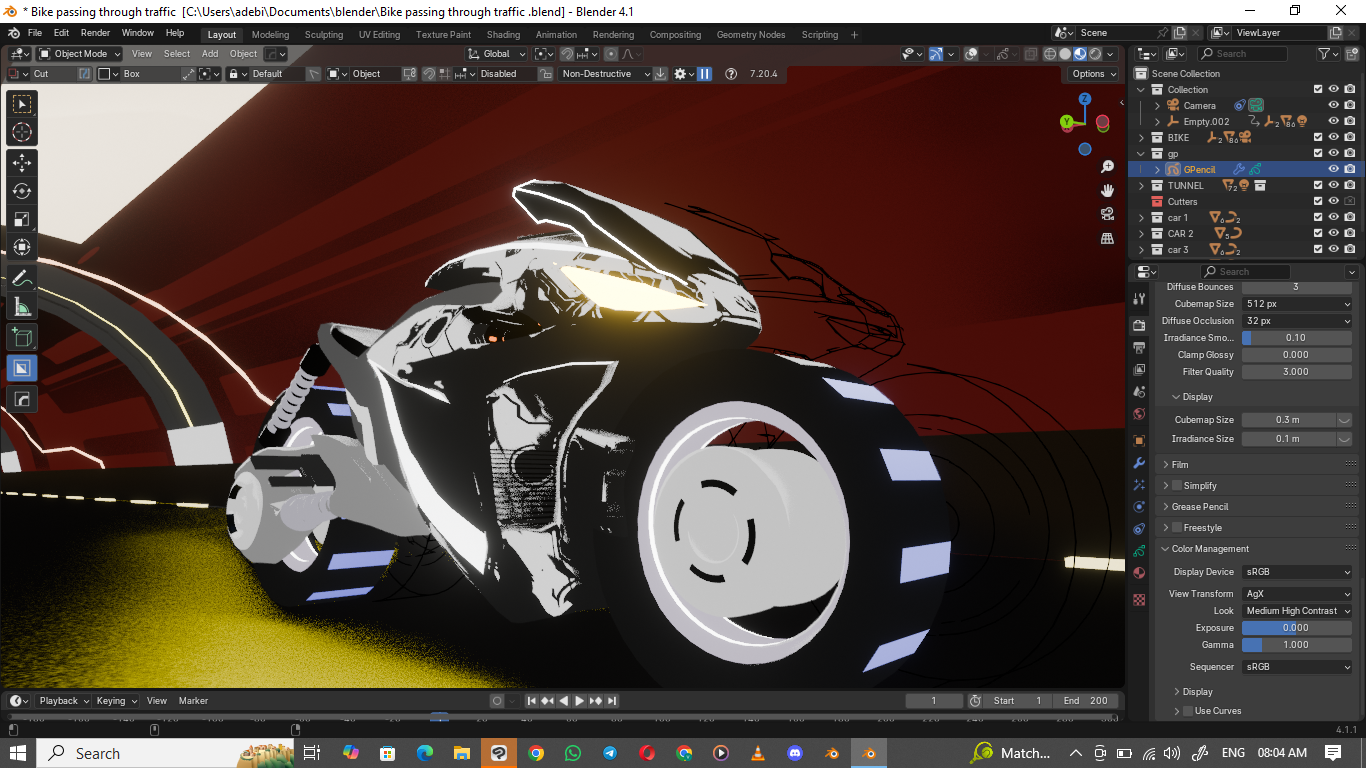Expand the BIKE collection in outliner

click(1143, 137)
